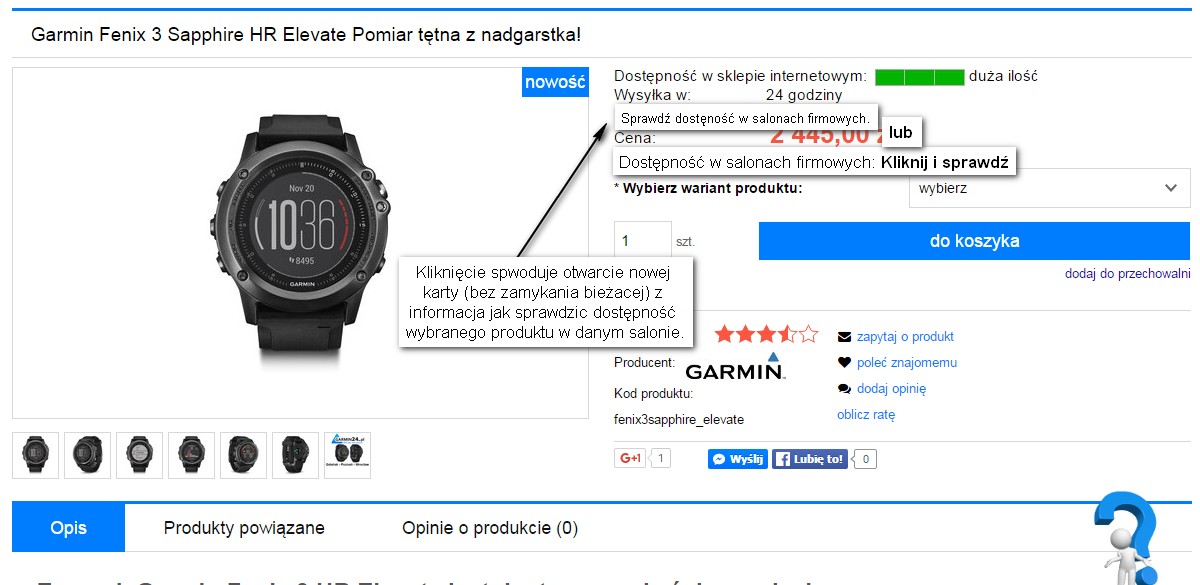Viewport: 1200px width, 585px height.
Task: Click the oblicz ratę link
Action: 866,415
